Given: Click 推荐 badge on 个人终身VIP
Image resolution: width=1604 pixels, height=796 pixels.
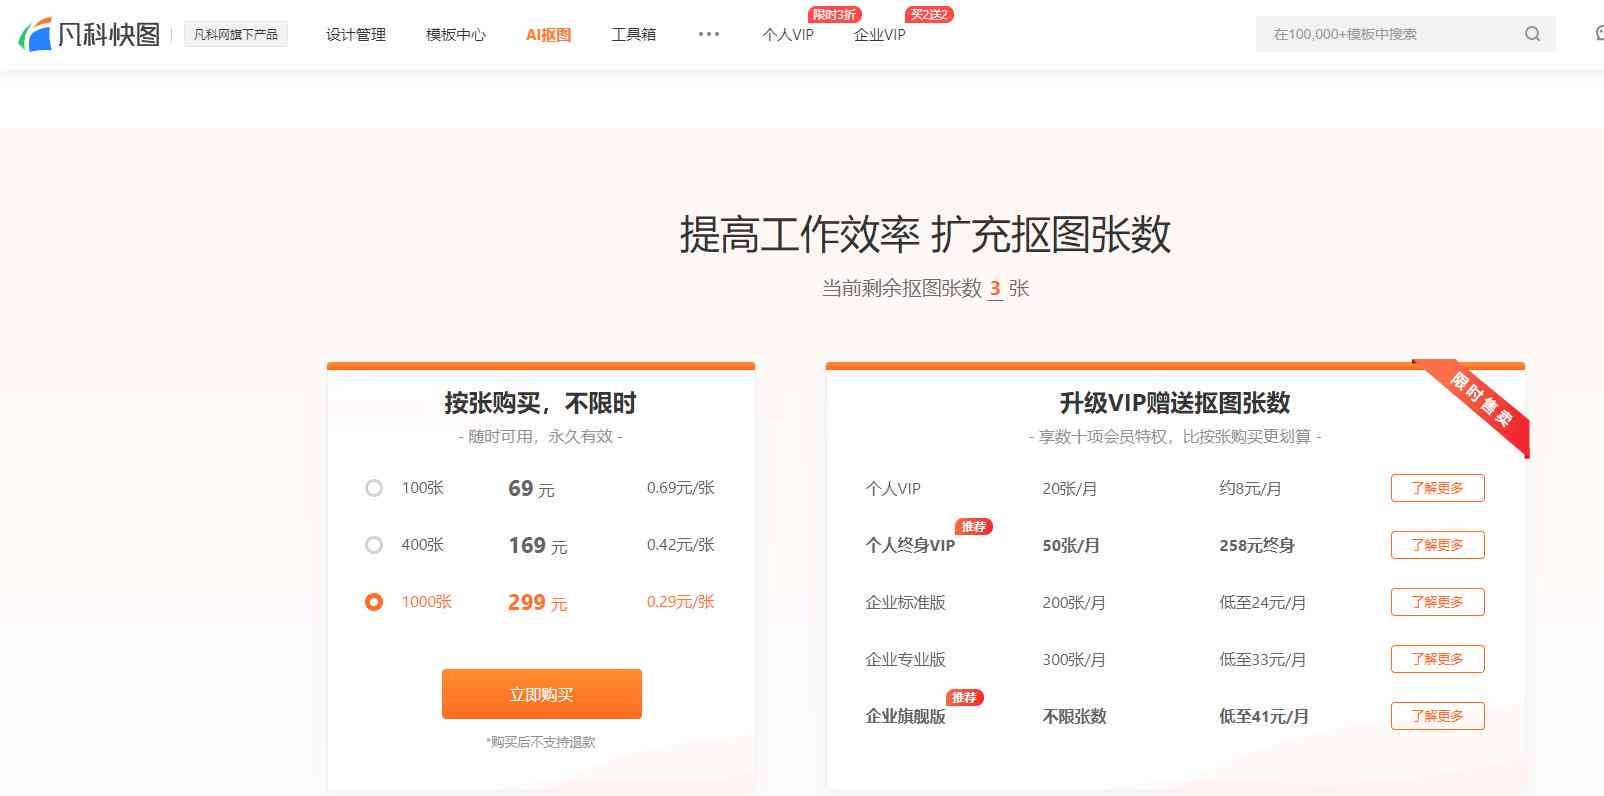Looking at the screenshot, I should [x=974, y=526].
